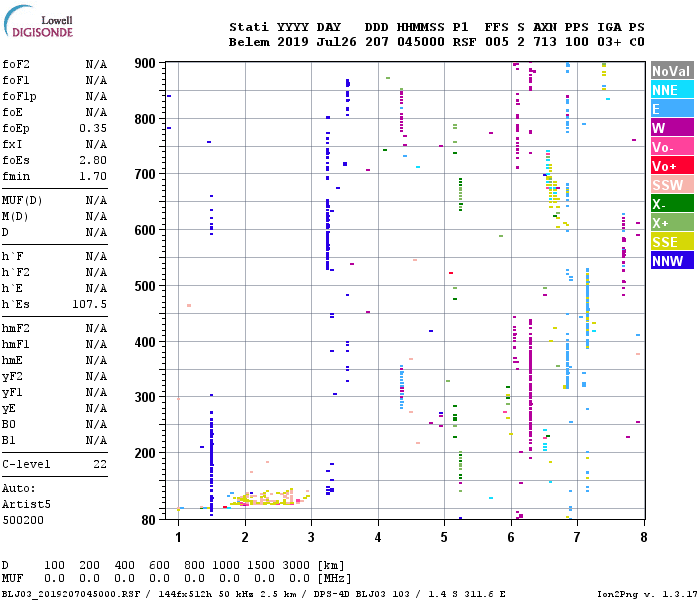Screen dimensions: 700x600
Task: Click the 500200 version number
Action: (23, 520)
